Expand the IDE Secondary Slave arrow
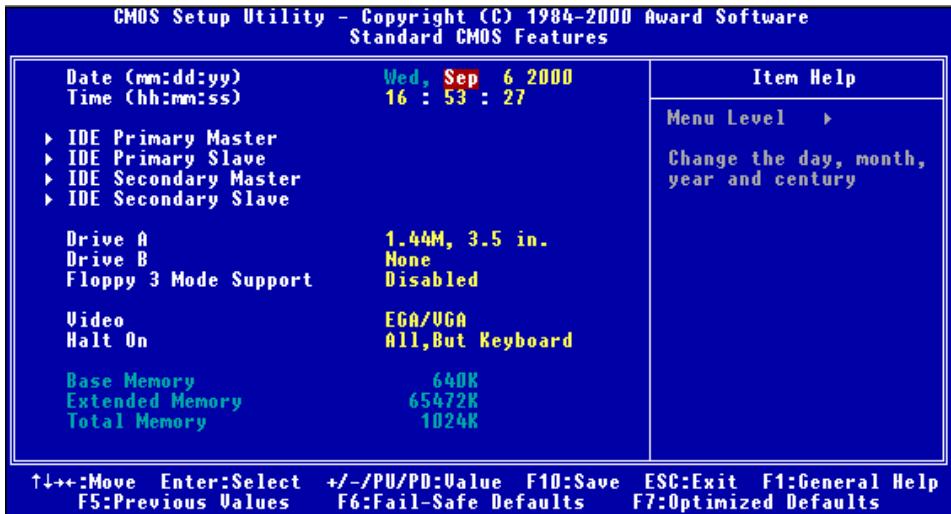This screenshot has width=951, height=514. point(49,200)
